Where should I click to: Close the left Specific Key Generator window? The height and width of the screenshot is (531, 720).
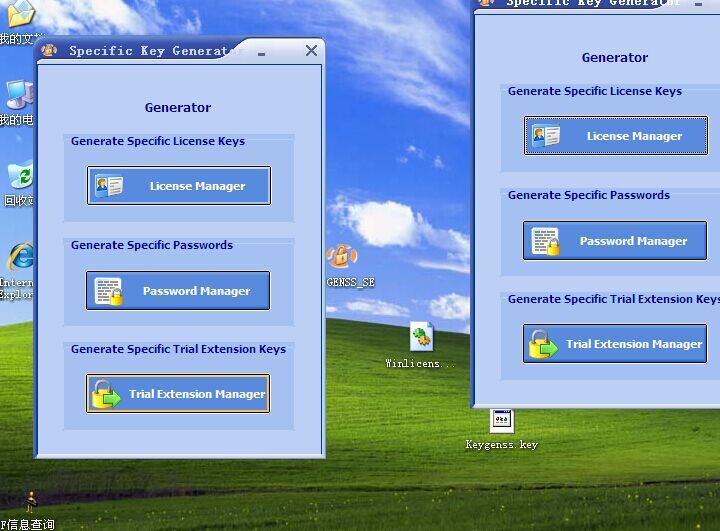point(311,51)
